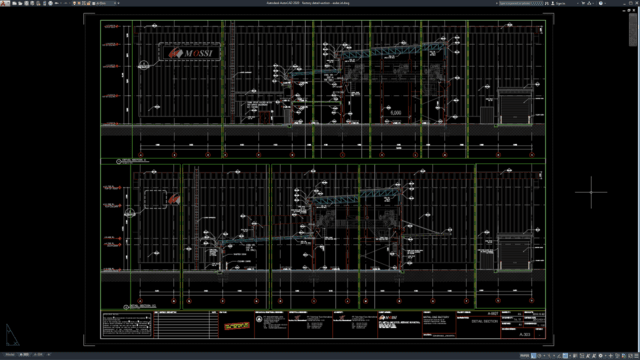
Task: Click the New drawing icon in Quick Access toolbar
Action: coord(14,3)
